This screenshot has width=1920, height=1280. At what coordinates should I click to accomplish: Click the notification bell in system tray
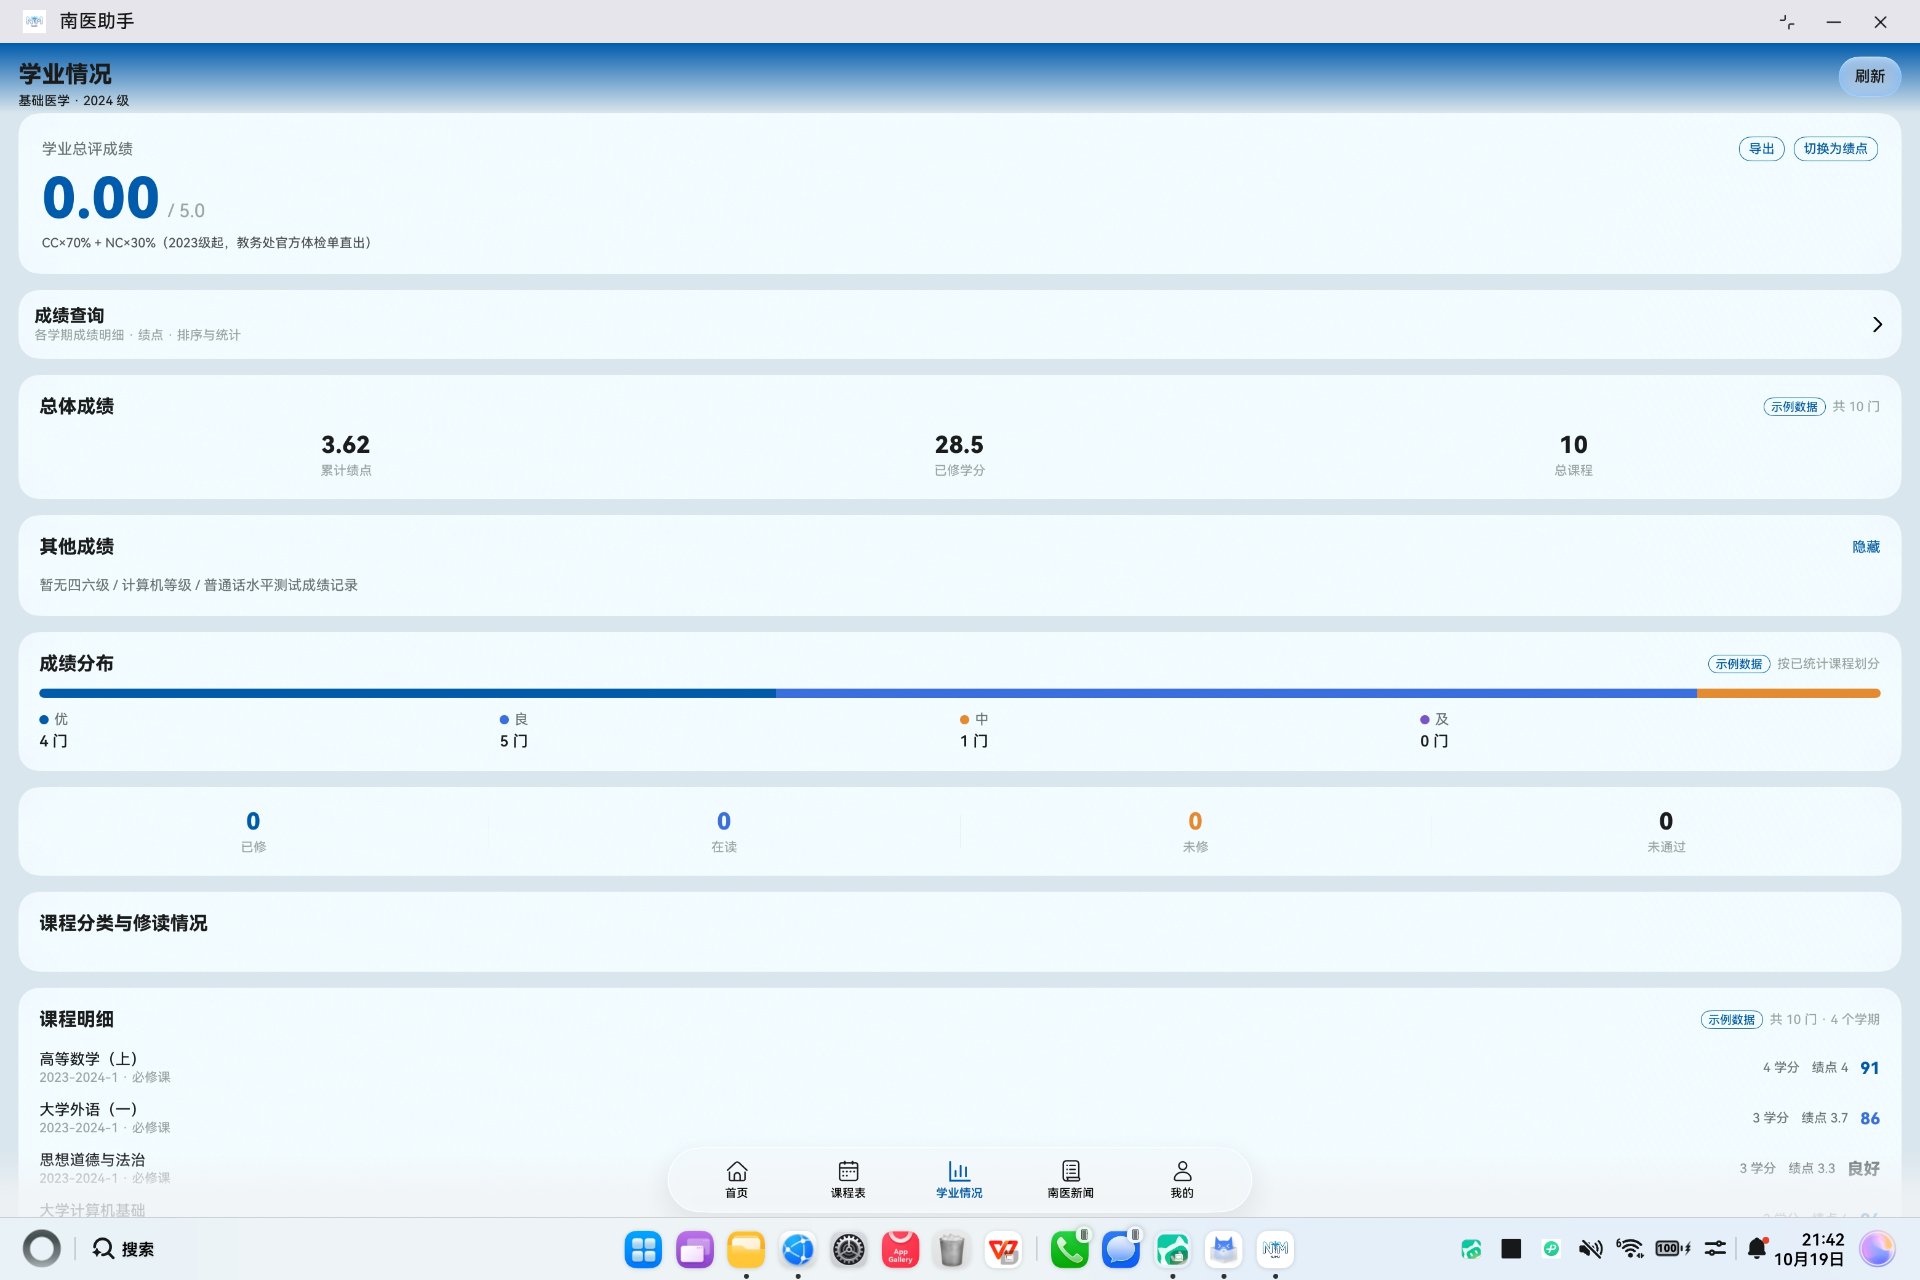click(1756, 1248)
